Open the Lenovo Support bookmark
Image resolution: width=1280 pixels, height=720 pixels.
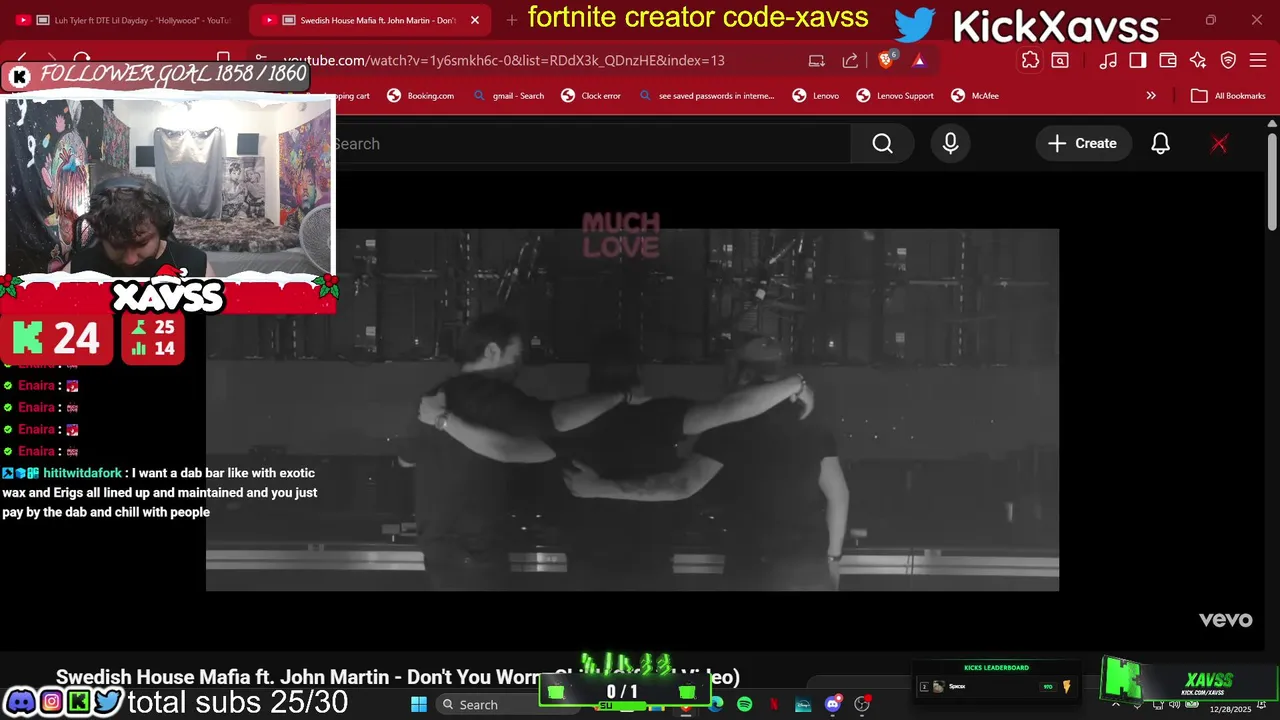point(895,96)
